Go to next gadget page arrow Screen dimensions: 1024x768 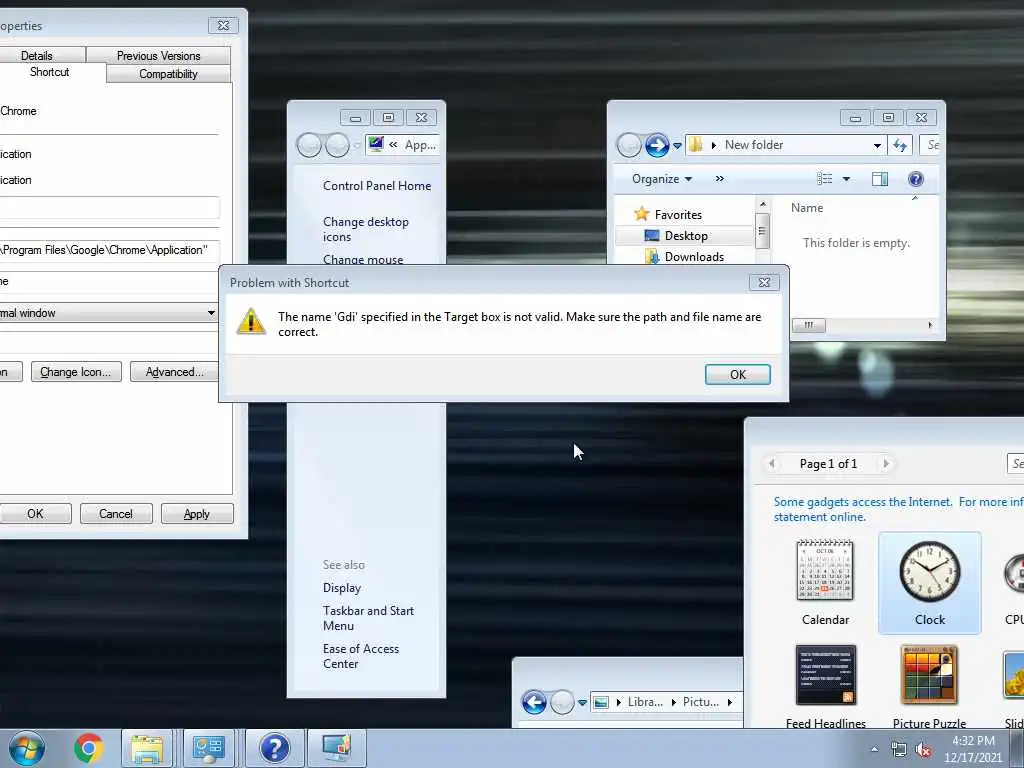tap(886, 464)
